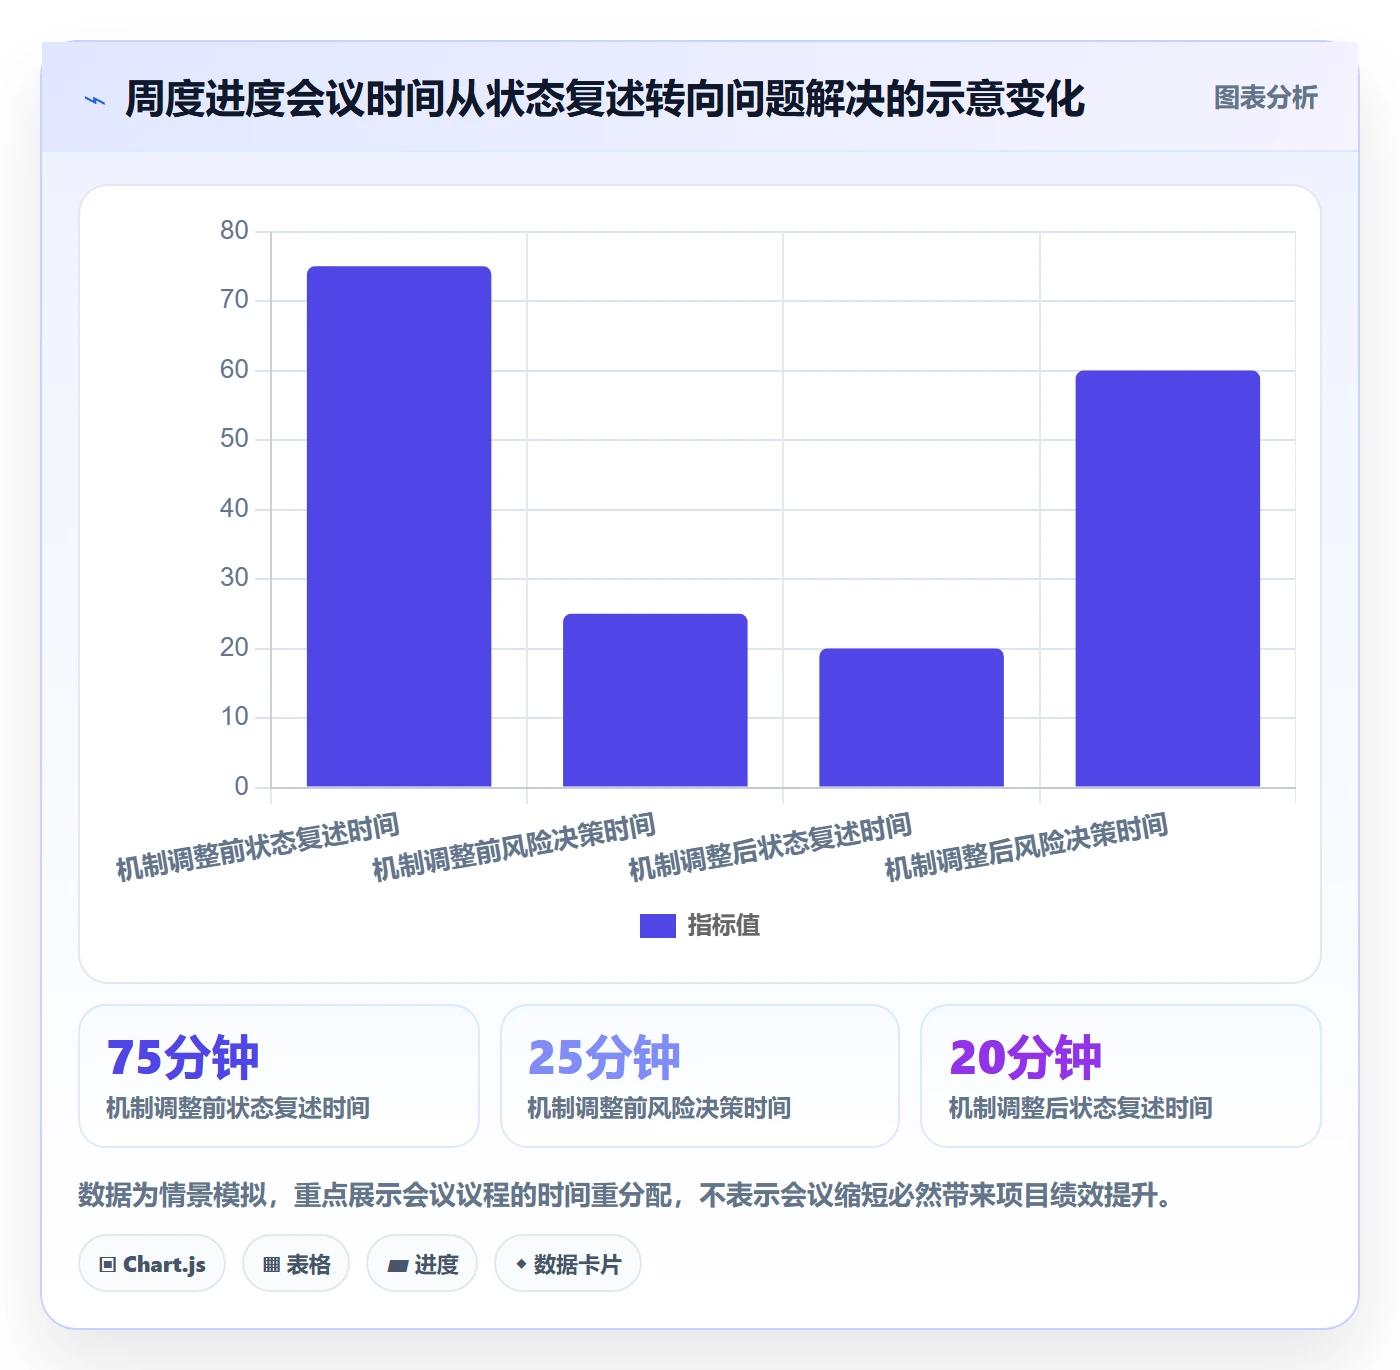This screenshot has height=1370, width=1400.
Task: Click the x-axis label 机制调整前状态复述时间
Action: pos(258,847)
